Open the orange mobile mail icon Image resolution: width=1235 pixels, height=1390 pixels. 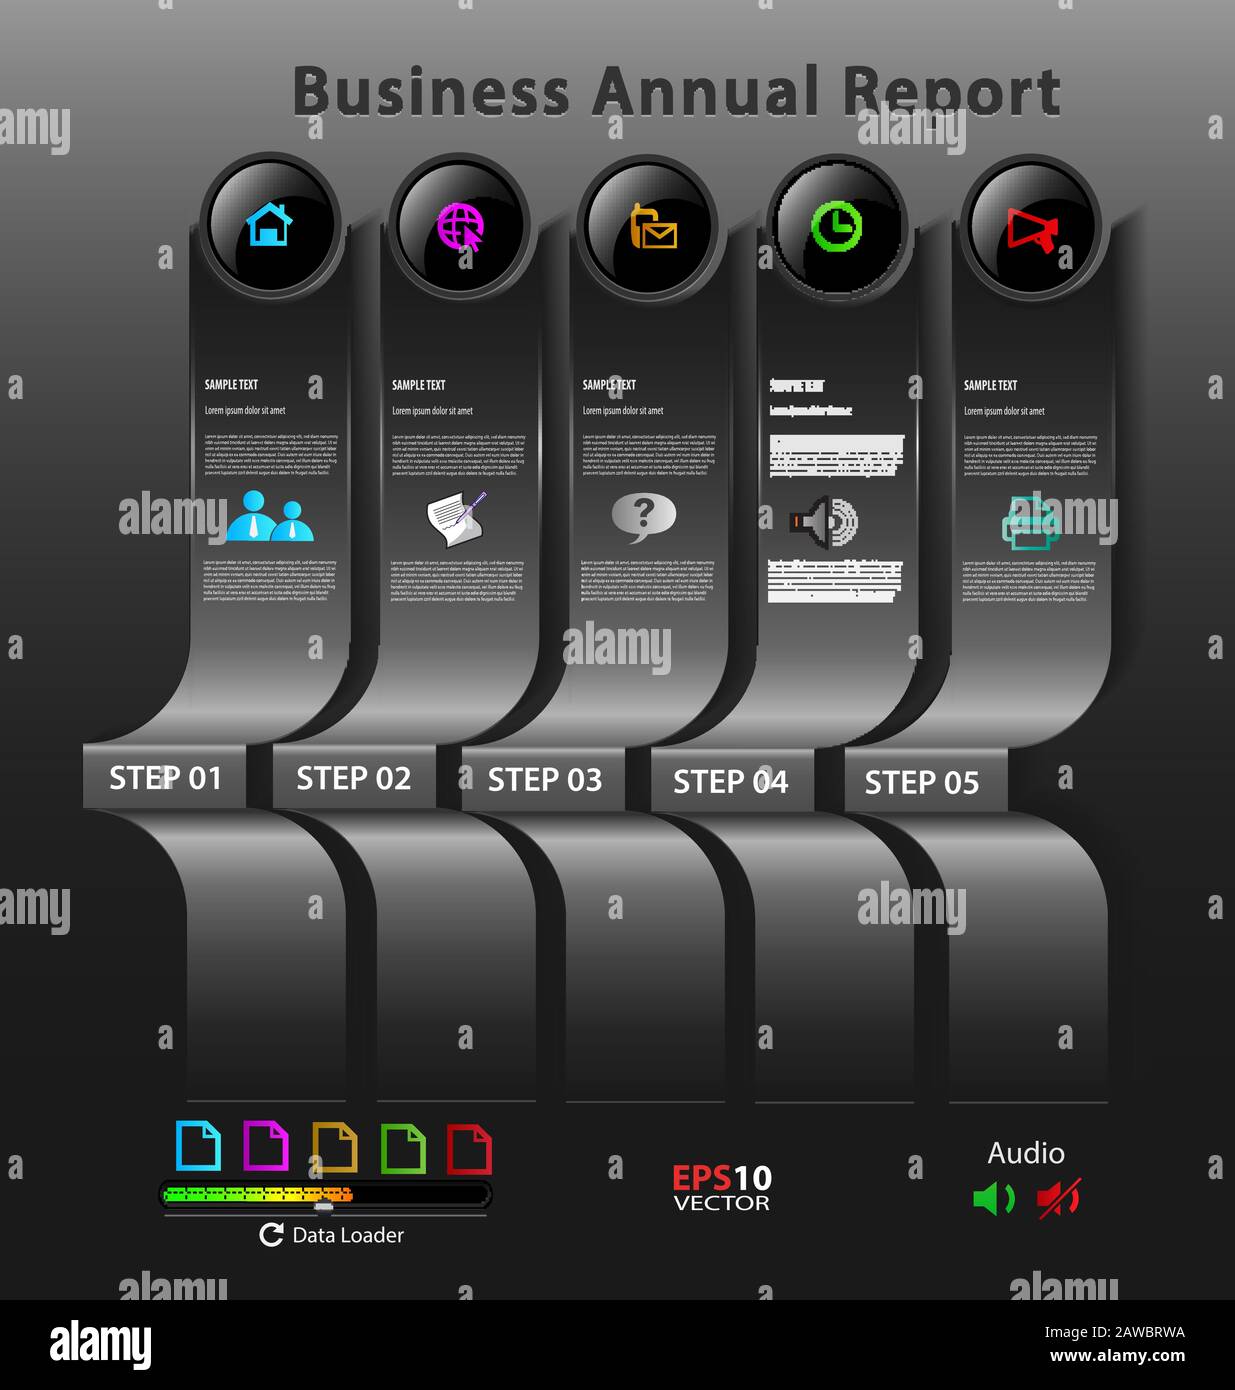(x=652, y=226)
